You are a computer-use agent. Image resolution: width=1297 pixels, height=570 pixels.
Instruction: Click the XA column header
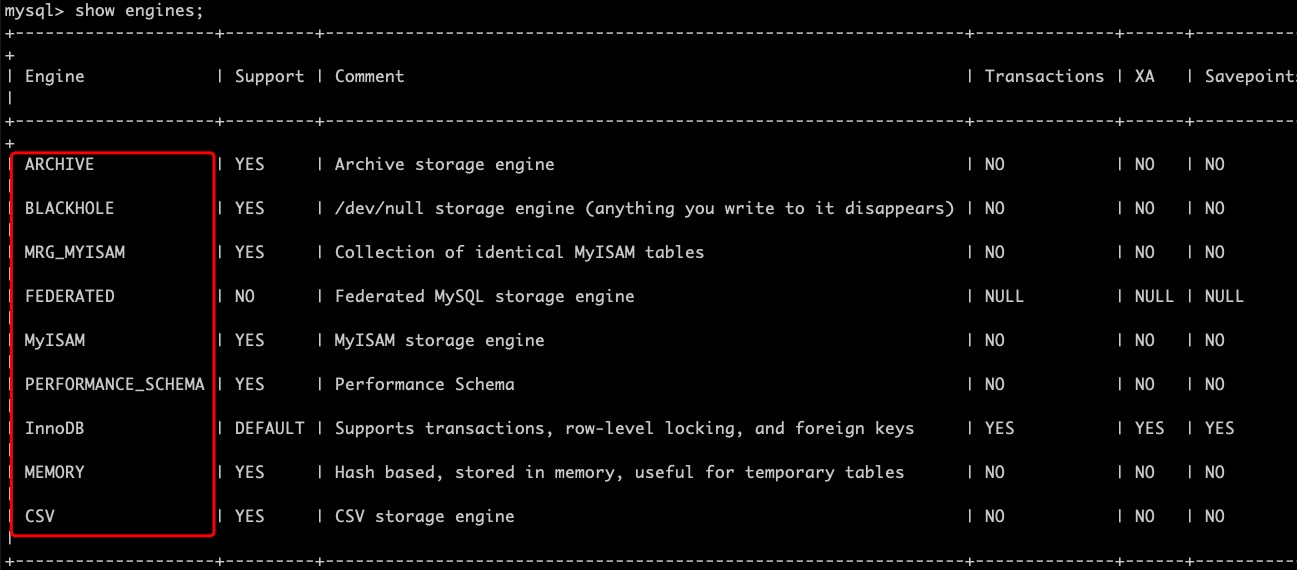[1144, 76]
